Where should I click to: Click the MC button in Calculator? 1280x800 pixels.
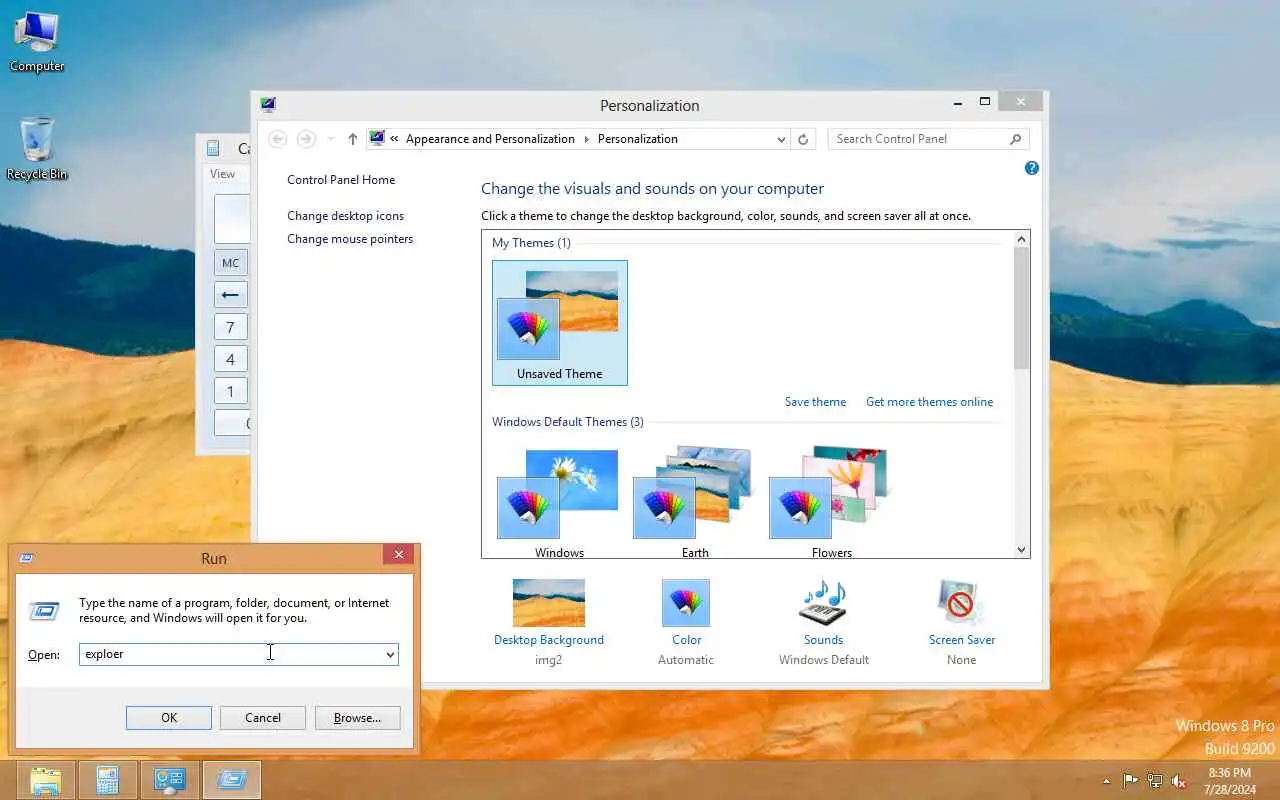click(231, 263)
